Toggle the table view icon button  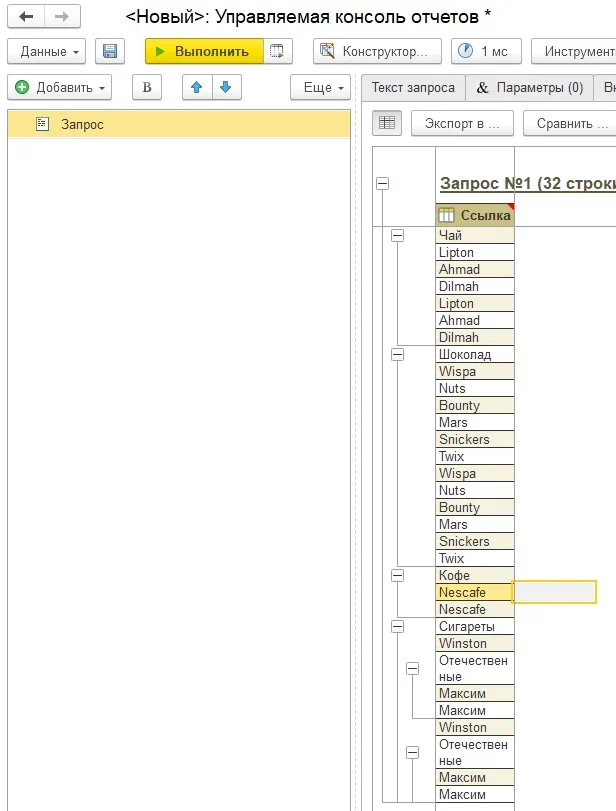[x=387, y=123]
